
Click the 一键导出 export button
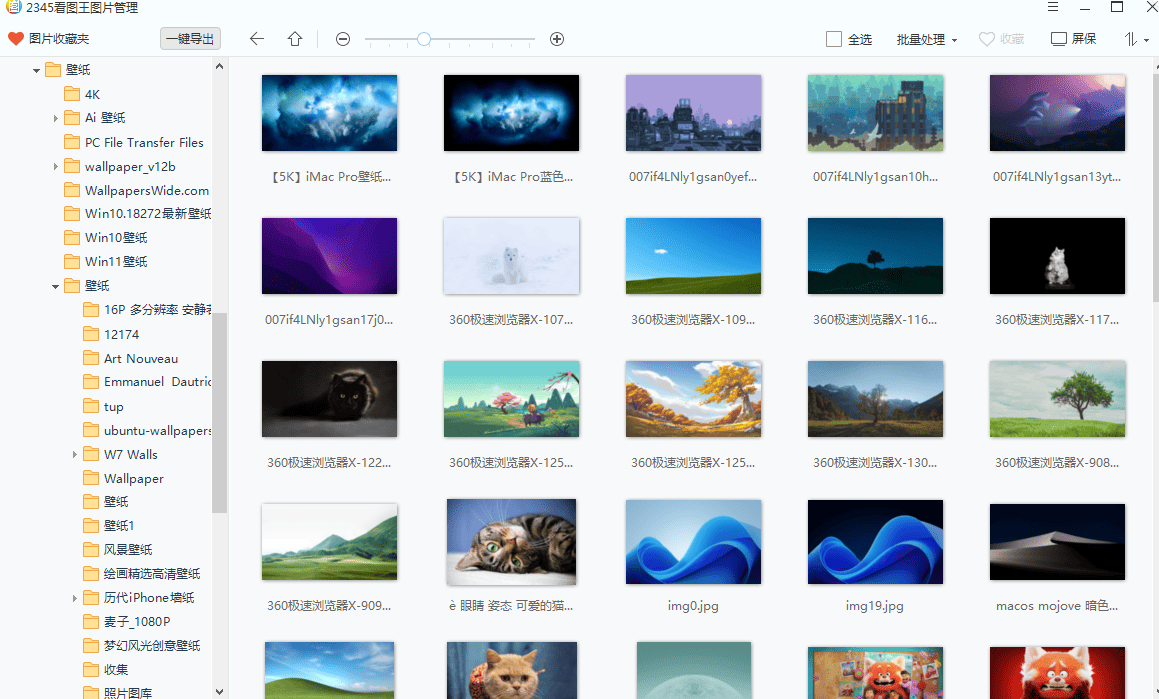point(190,38)
